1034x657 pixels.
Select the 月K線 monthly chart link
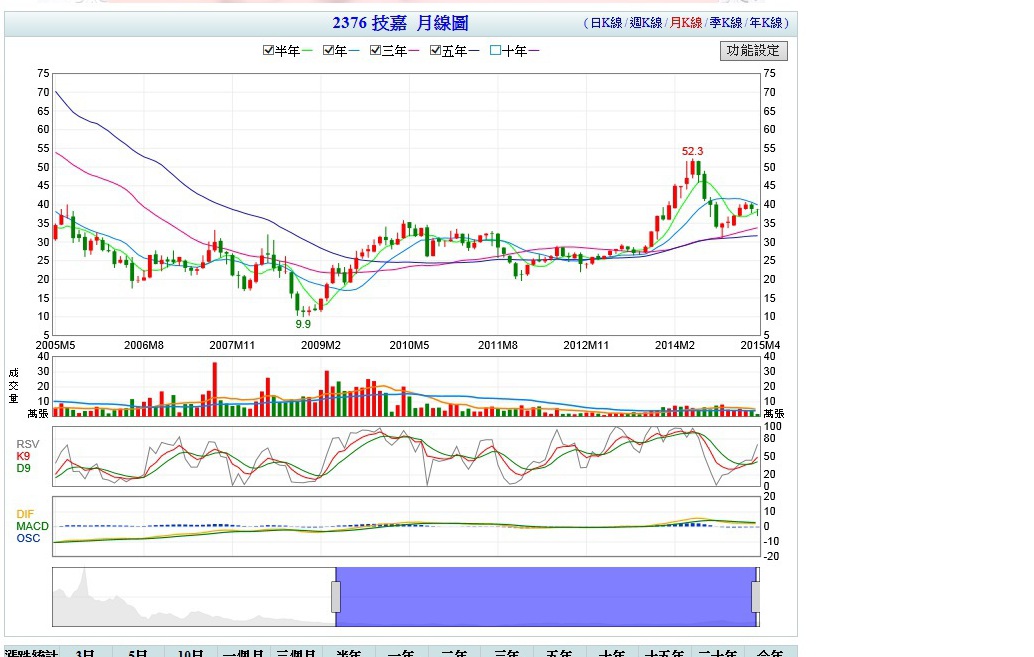click(685, 23)
